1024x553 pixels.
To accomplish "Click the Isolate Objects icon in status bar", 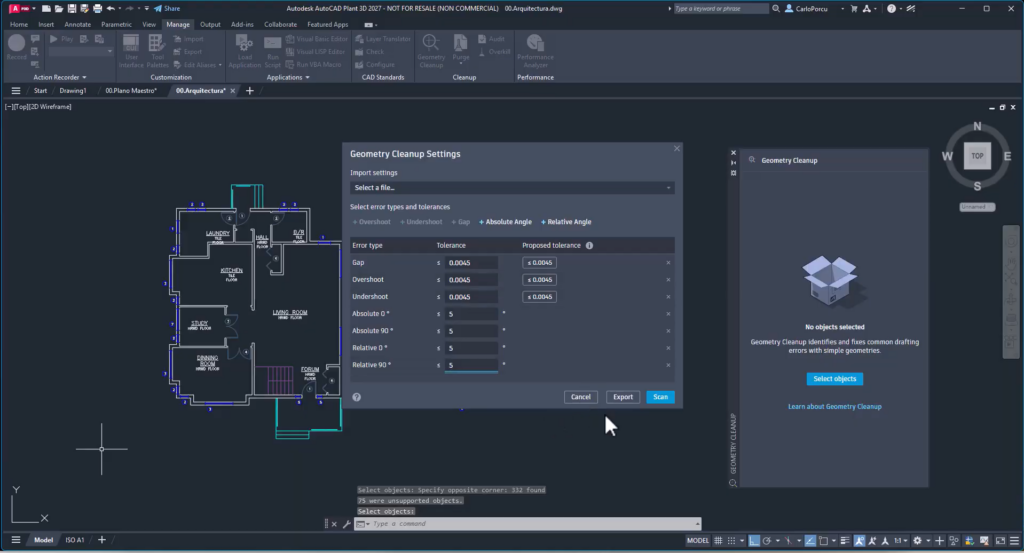I will [953, 541].
